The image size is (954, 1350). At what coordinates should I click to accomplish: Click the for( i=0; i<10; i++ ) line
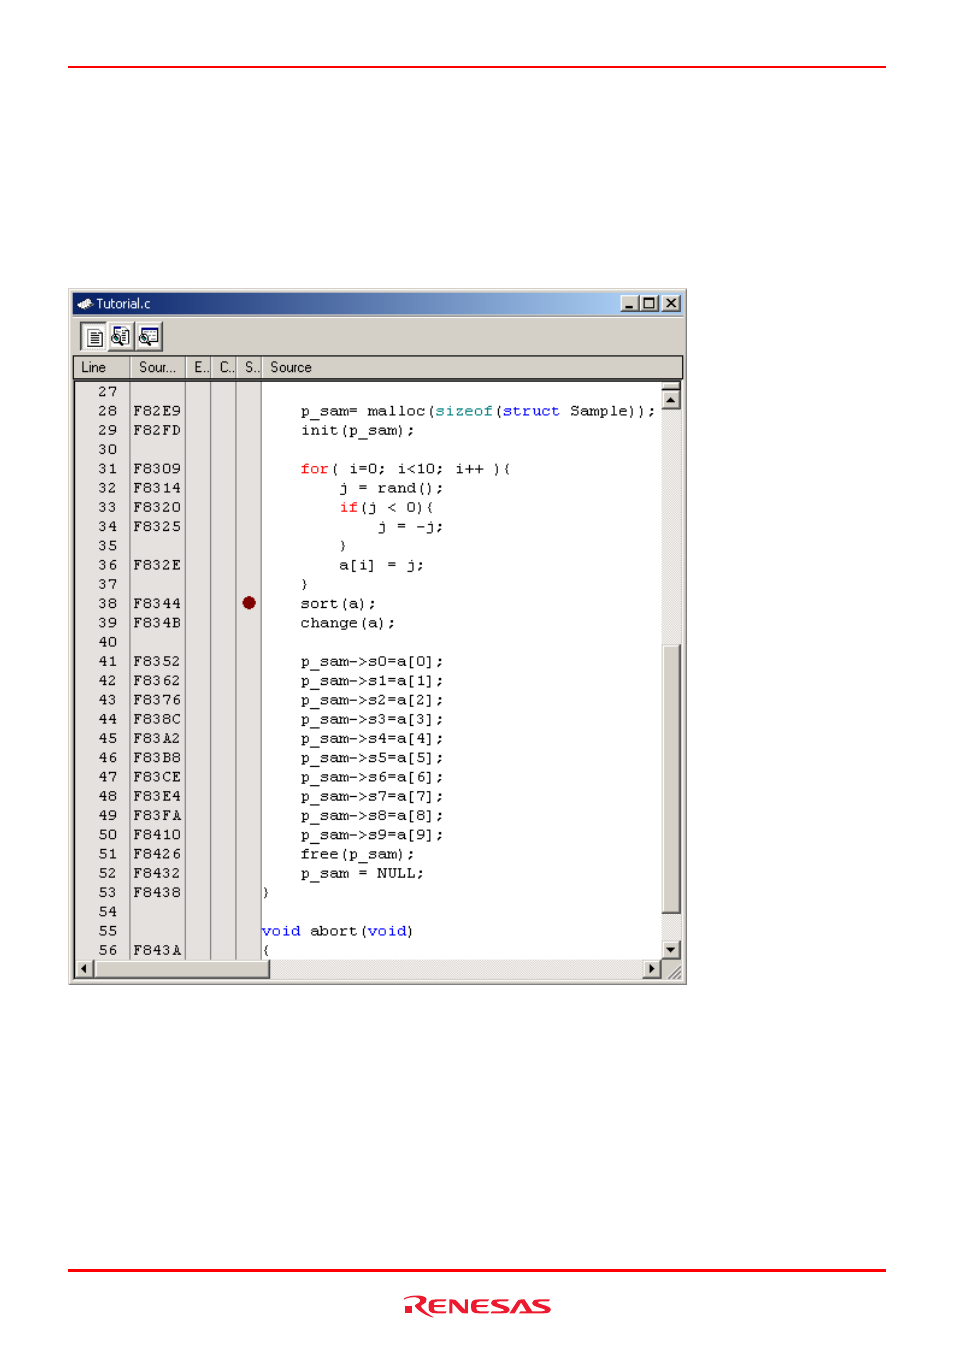[x=405, y=469]
